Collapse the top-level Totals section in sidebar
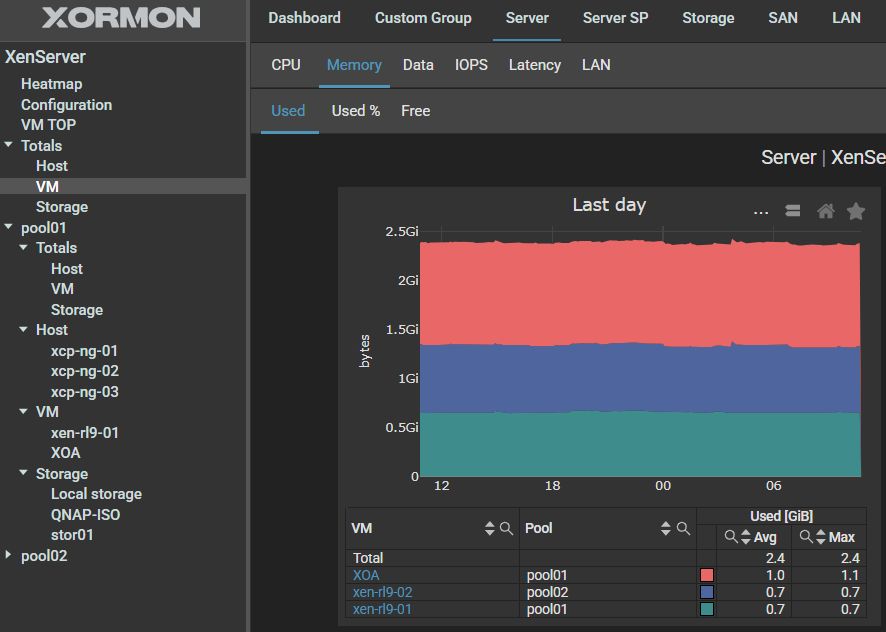This screenshot has width=886, height=632. pos(10,145)
